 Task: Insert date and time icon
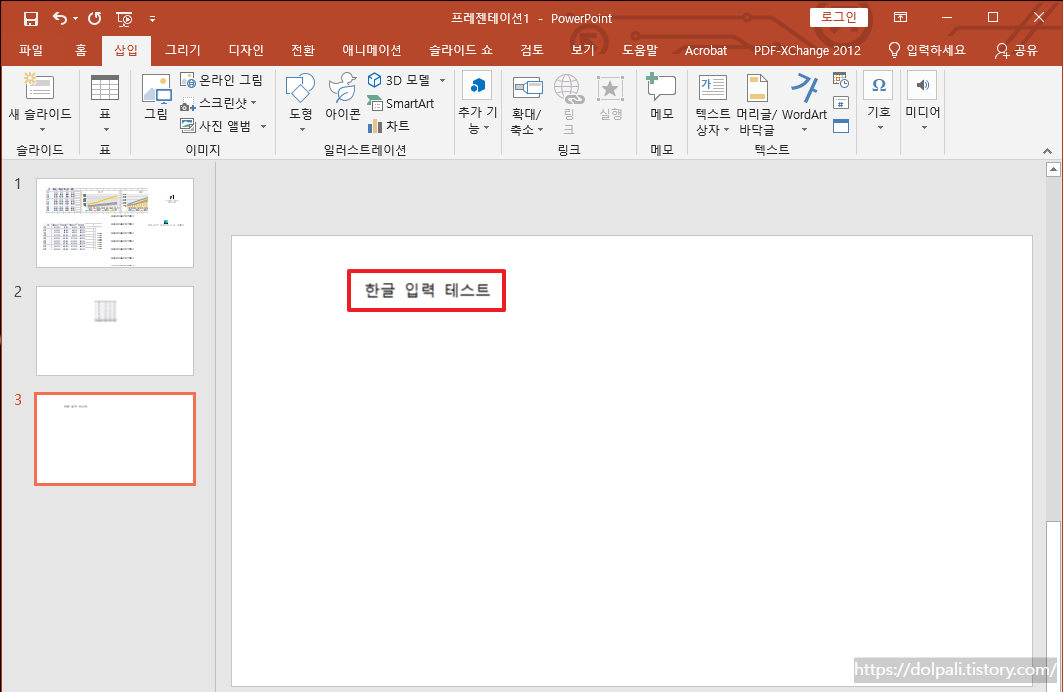841,81
